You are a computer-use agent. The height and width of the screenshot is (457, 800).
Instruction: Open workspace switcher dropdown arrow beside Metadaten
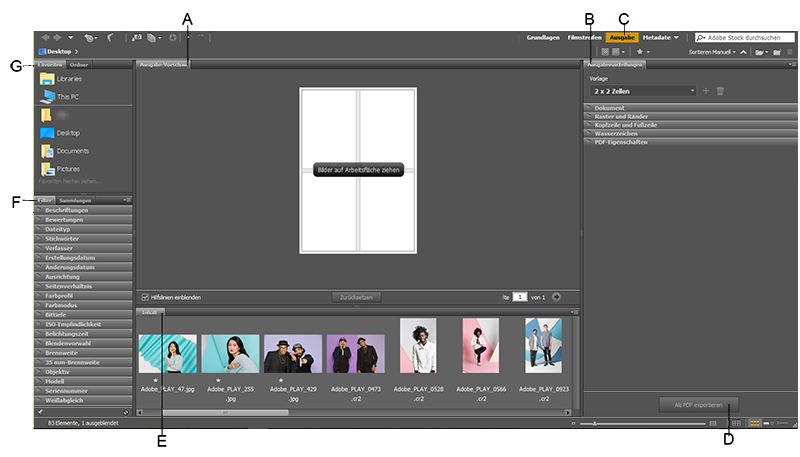point(676,37)
